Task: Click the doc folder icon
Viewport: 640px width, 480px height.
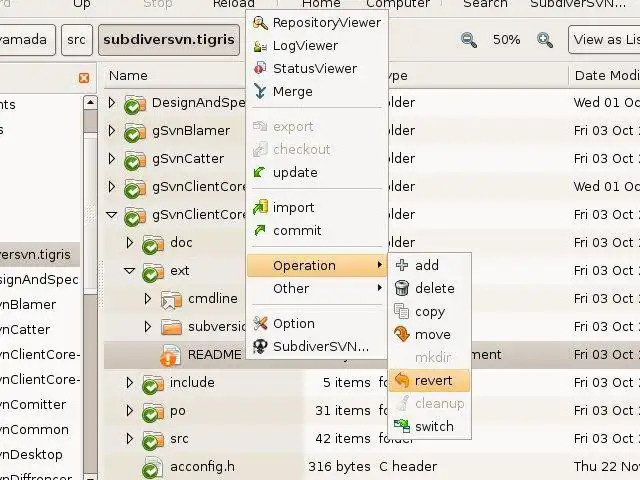Action: [153, 244]
